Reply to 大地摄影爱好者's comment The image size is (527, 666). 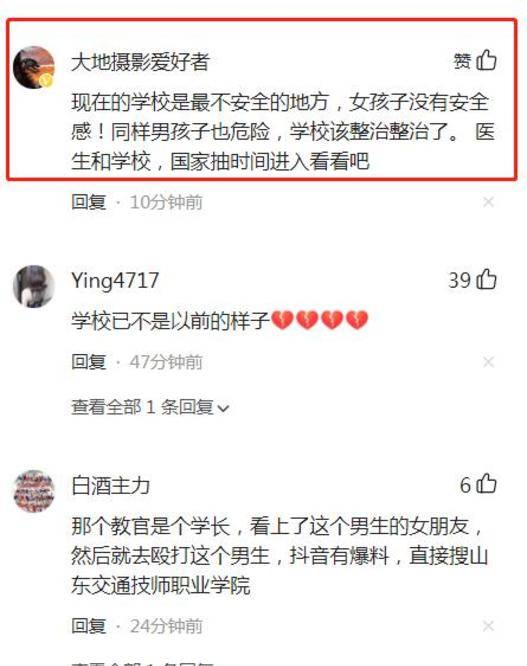(89, 202)
